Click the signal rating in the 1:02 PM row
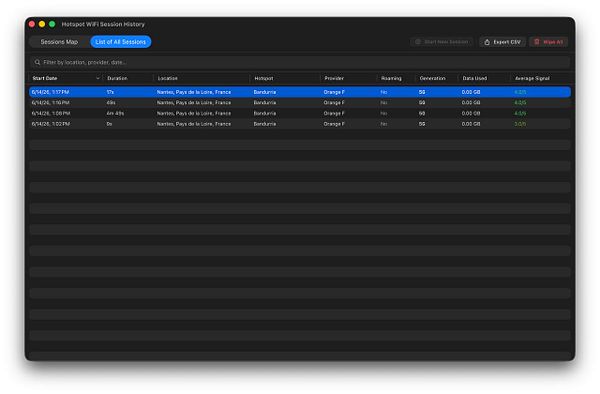This screenshot has width=600, height=394. 520,124
